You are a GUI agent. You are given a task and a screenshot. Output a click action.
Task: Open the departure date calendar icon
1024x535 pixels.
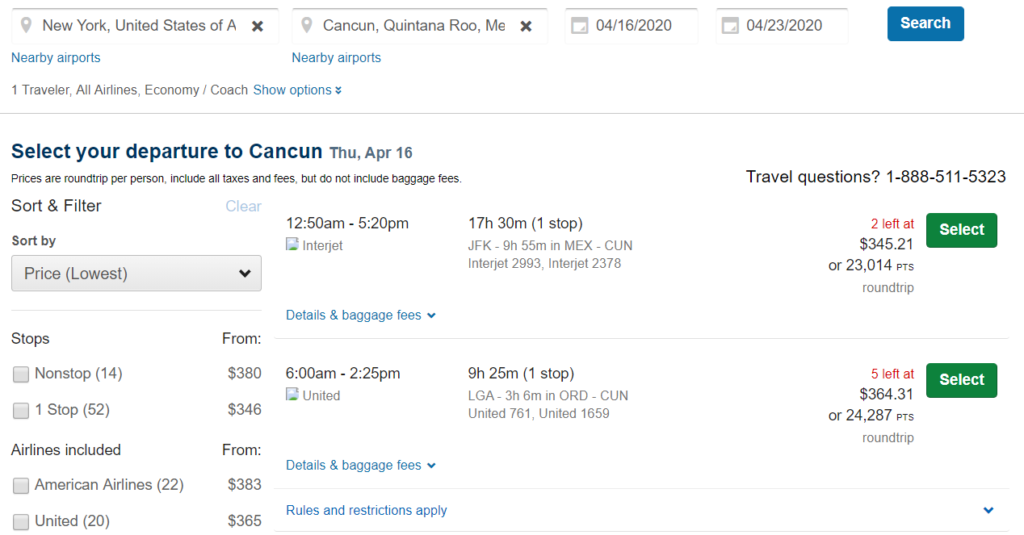coord(580,26)
